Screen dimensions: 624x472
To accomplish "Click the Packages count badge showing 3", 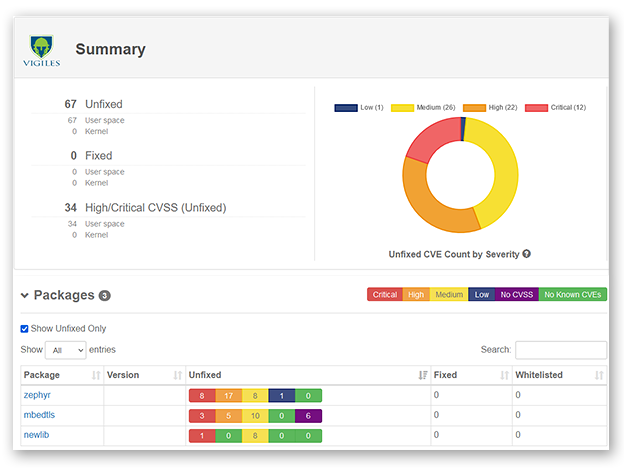I will [105, 296].
